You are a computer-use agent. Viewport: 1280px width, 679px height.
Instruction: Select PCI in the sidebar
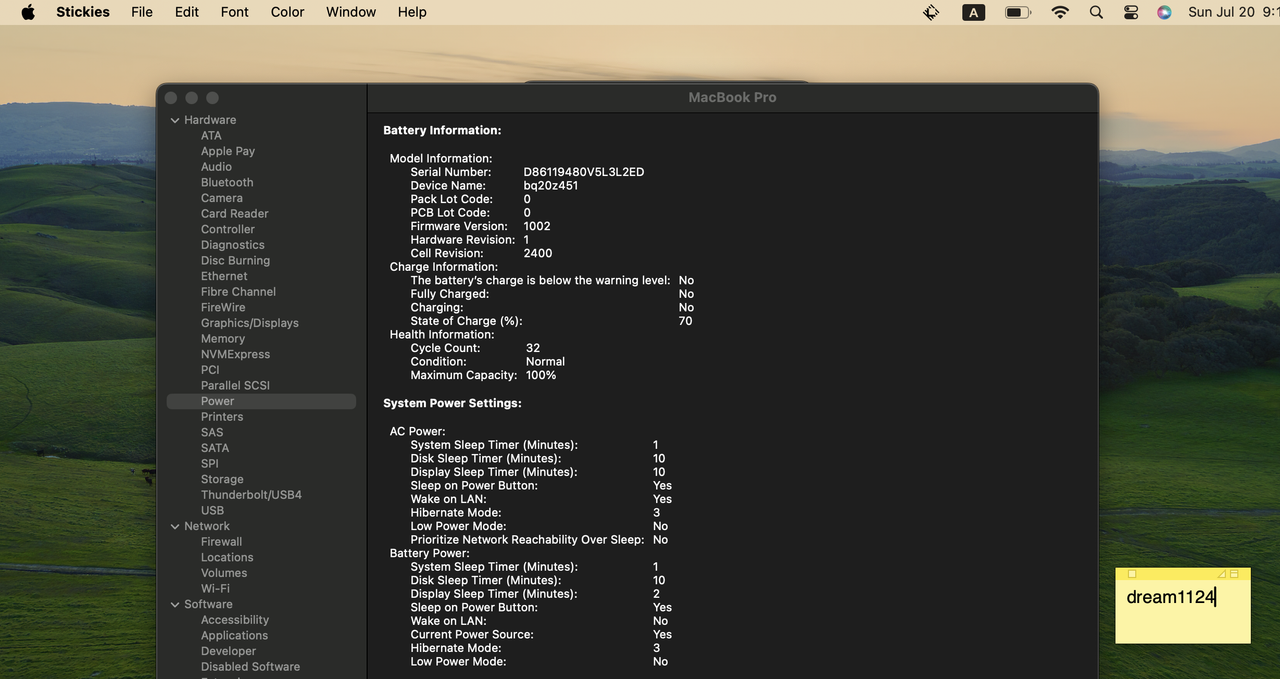210,370
